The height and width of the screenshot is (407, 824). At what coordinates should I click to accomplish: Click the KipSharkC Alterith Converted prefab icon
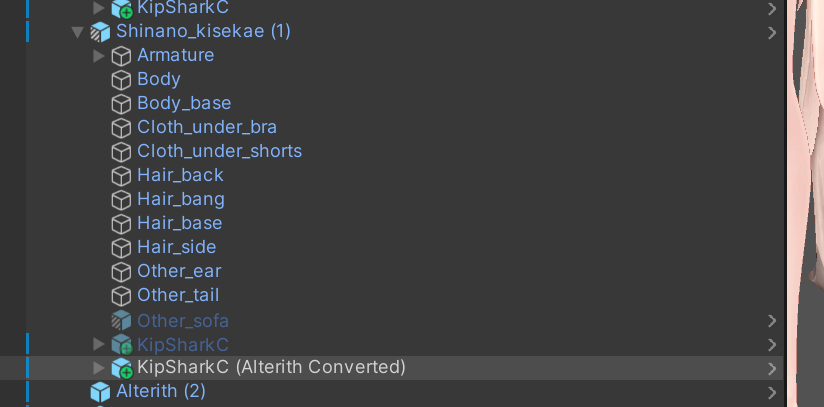click(x=121, y=368)
